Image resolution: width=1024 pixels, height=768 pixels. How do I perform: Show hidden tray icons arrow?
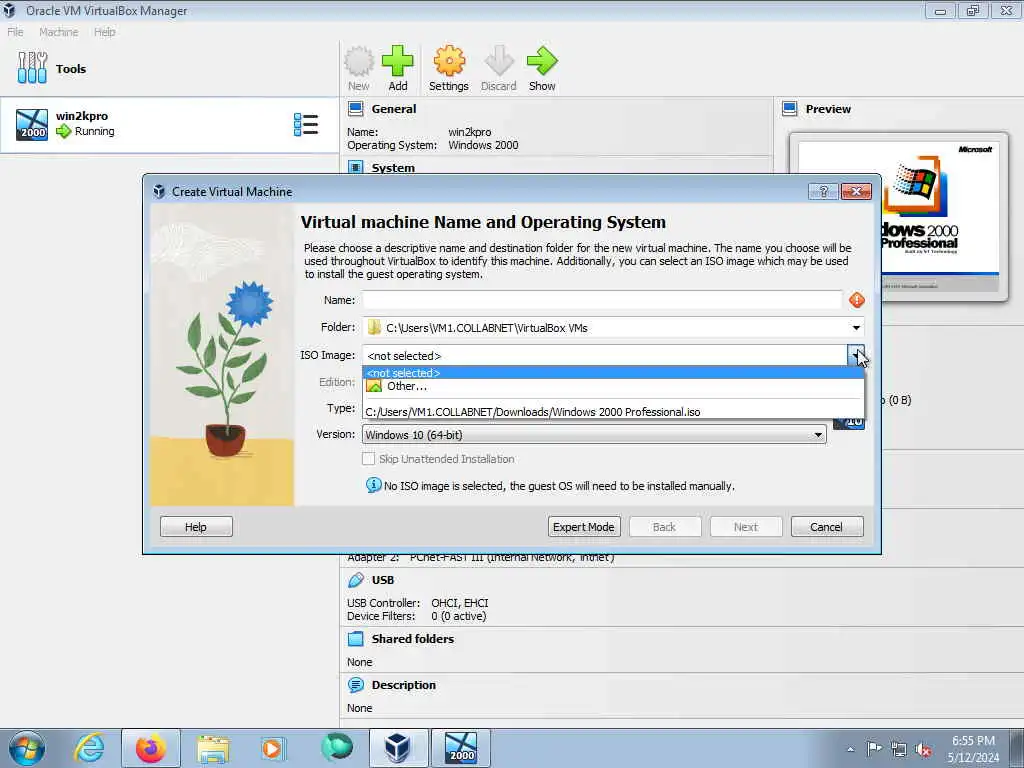point(850,749)
